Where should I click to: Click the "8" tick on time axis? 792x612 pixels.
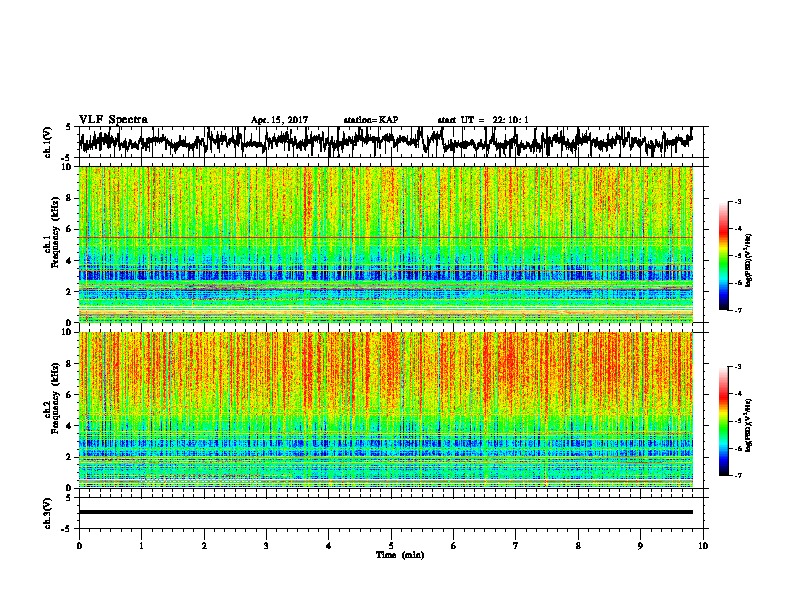click(x=578, y=546)
